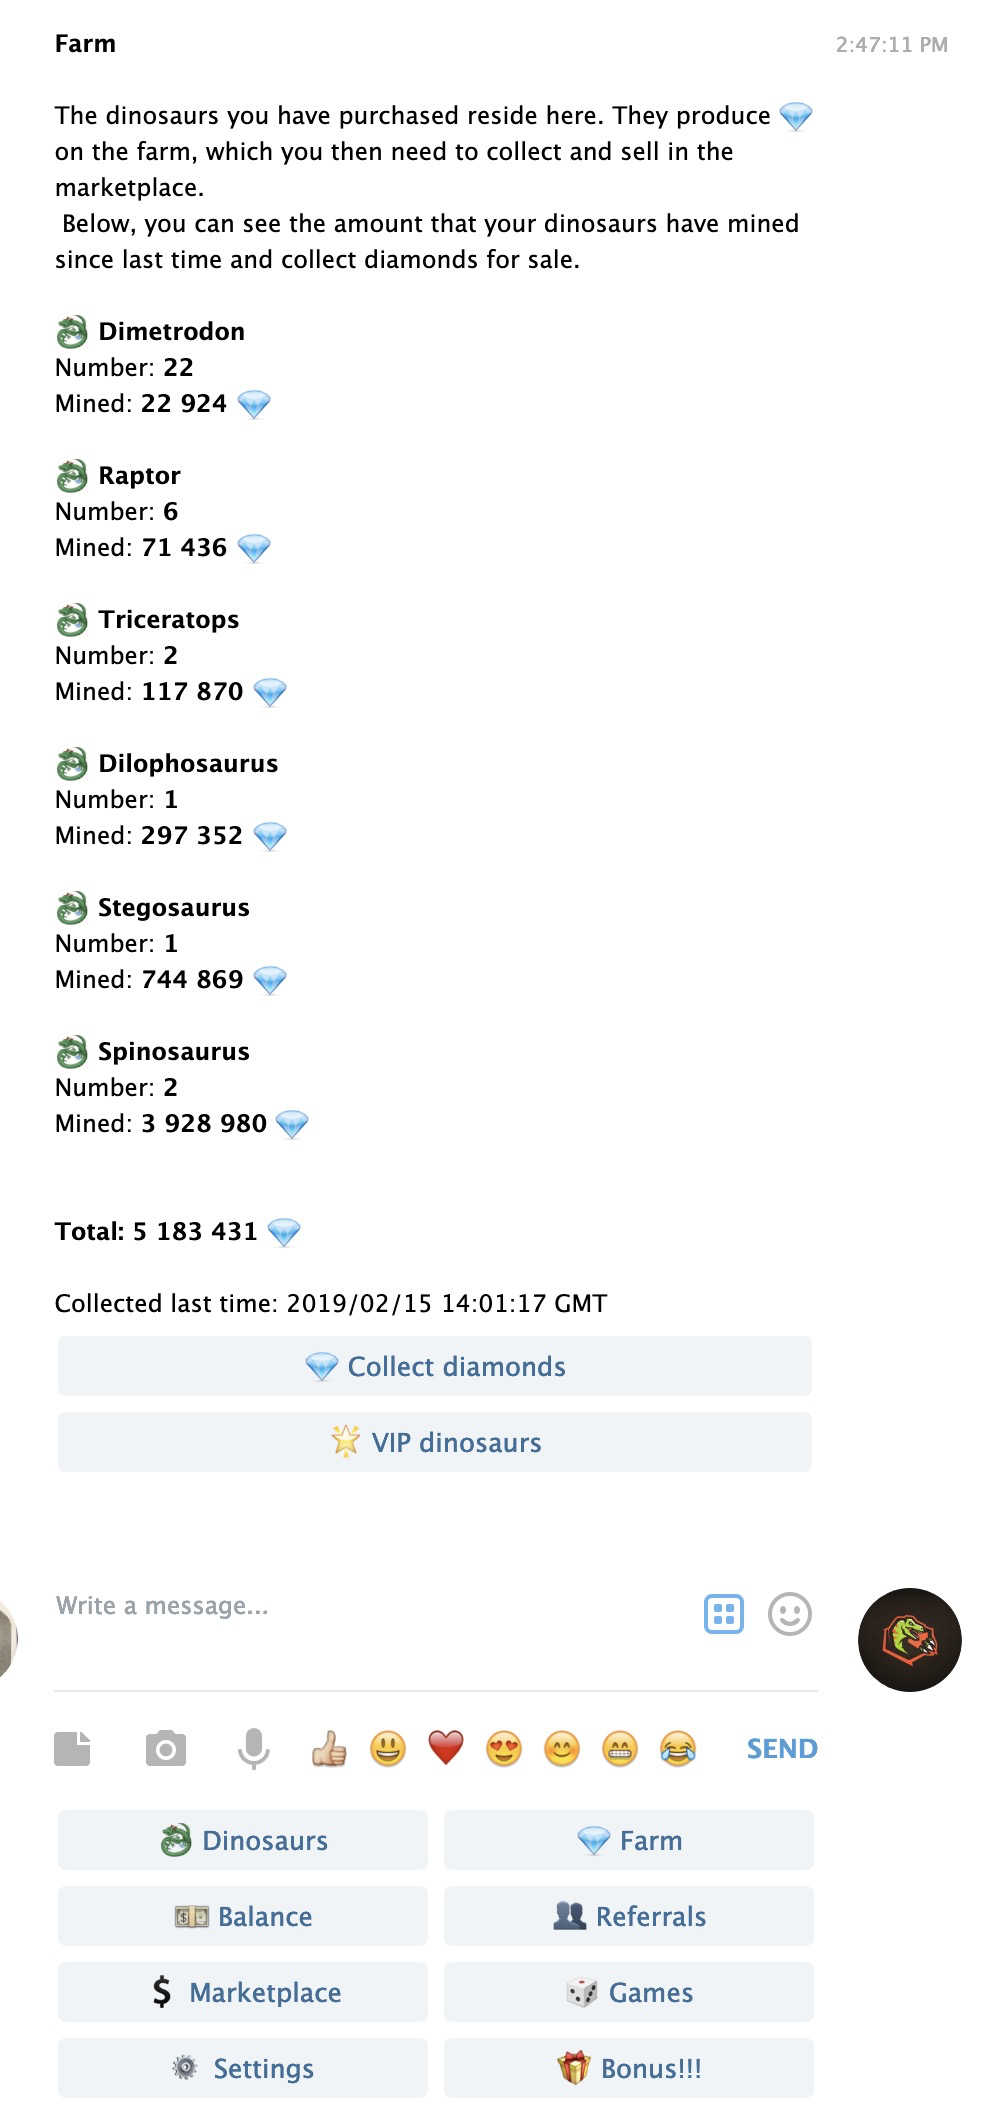Insert the tears of joy emoji
Viewport: 990px width, 2112px height.
(678, 1748)
